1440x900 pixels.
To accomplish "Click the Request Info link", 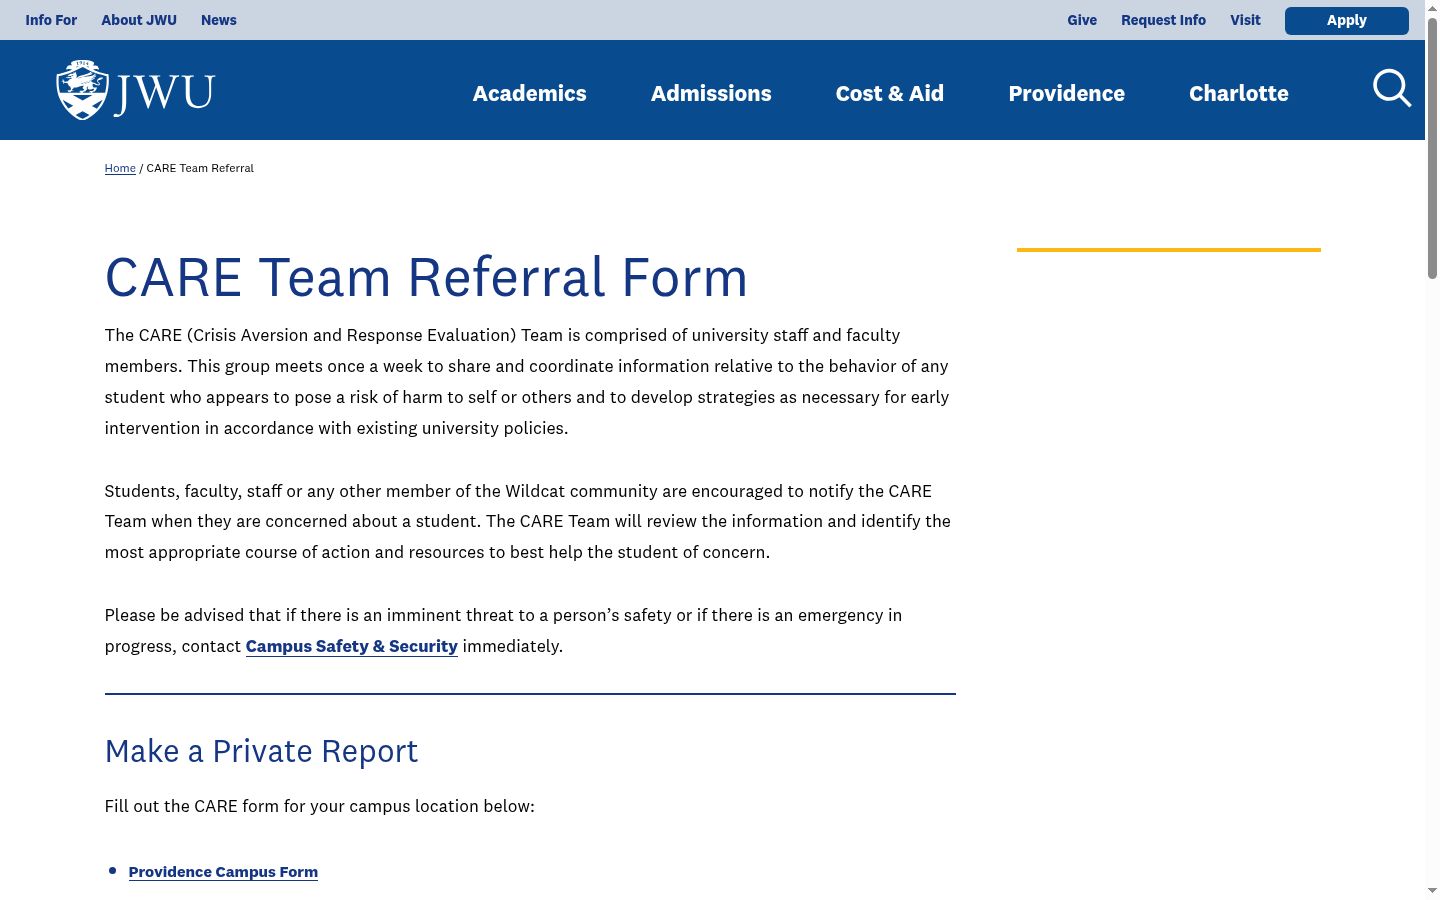I will coord(1164,20).
